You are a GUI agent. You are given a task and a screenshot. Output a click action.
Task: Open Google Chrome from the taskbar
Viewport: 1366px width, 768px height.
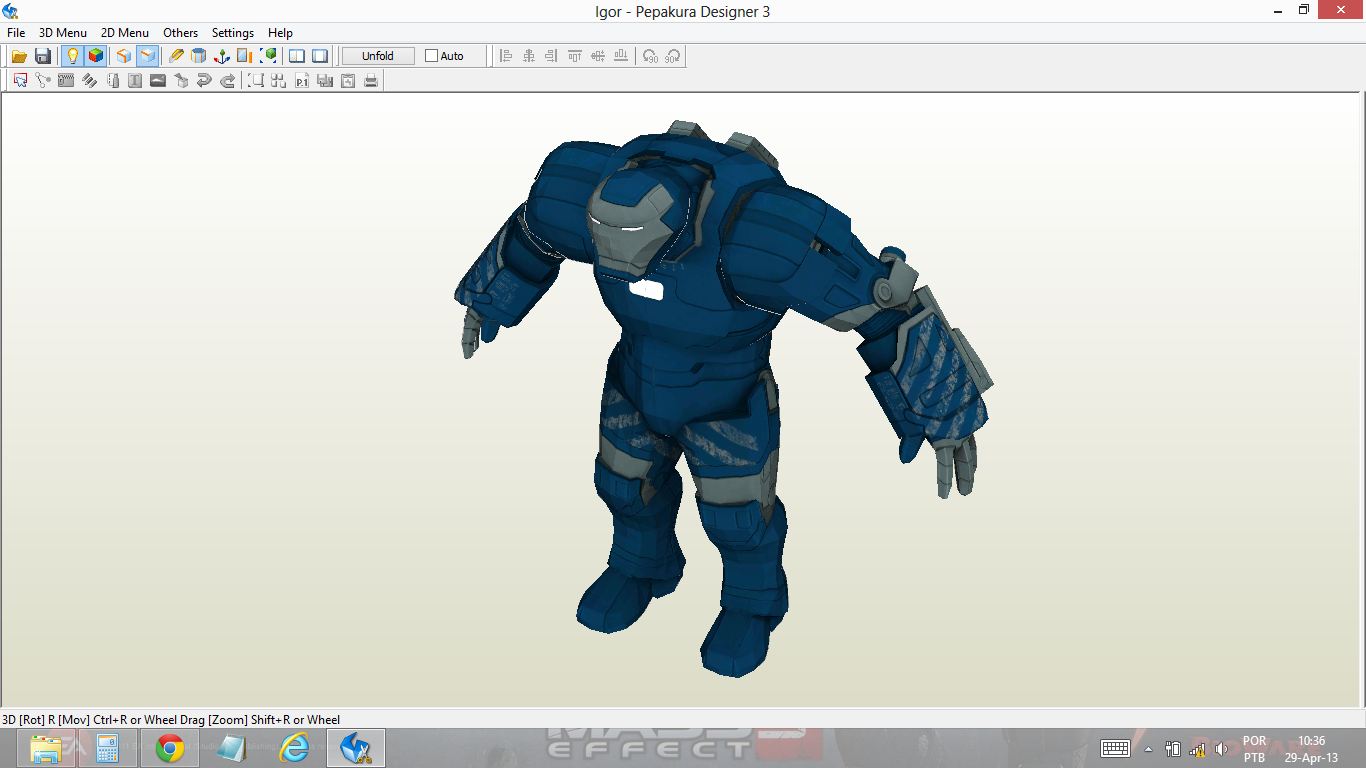(x=170, y=748)
